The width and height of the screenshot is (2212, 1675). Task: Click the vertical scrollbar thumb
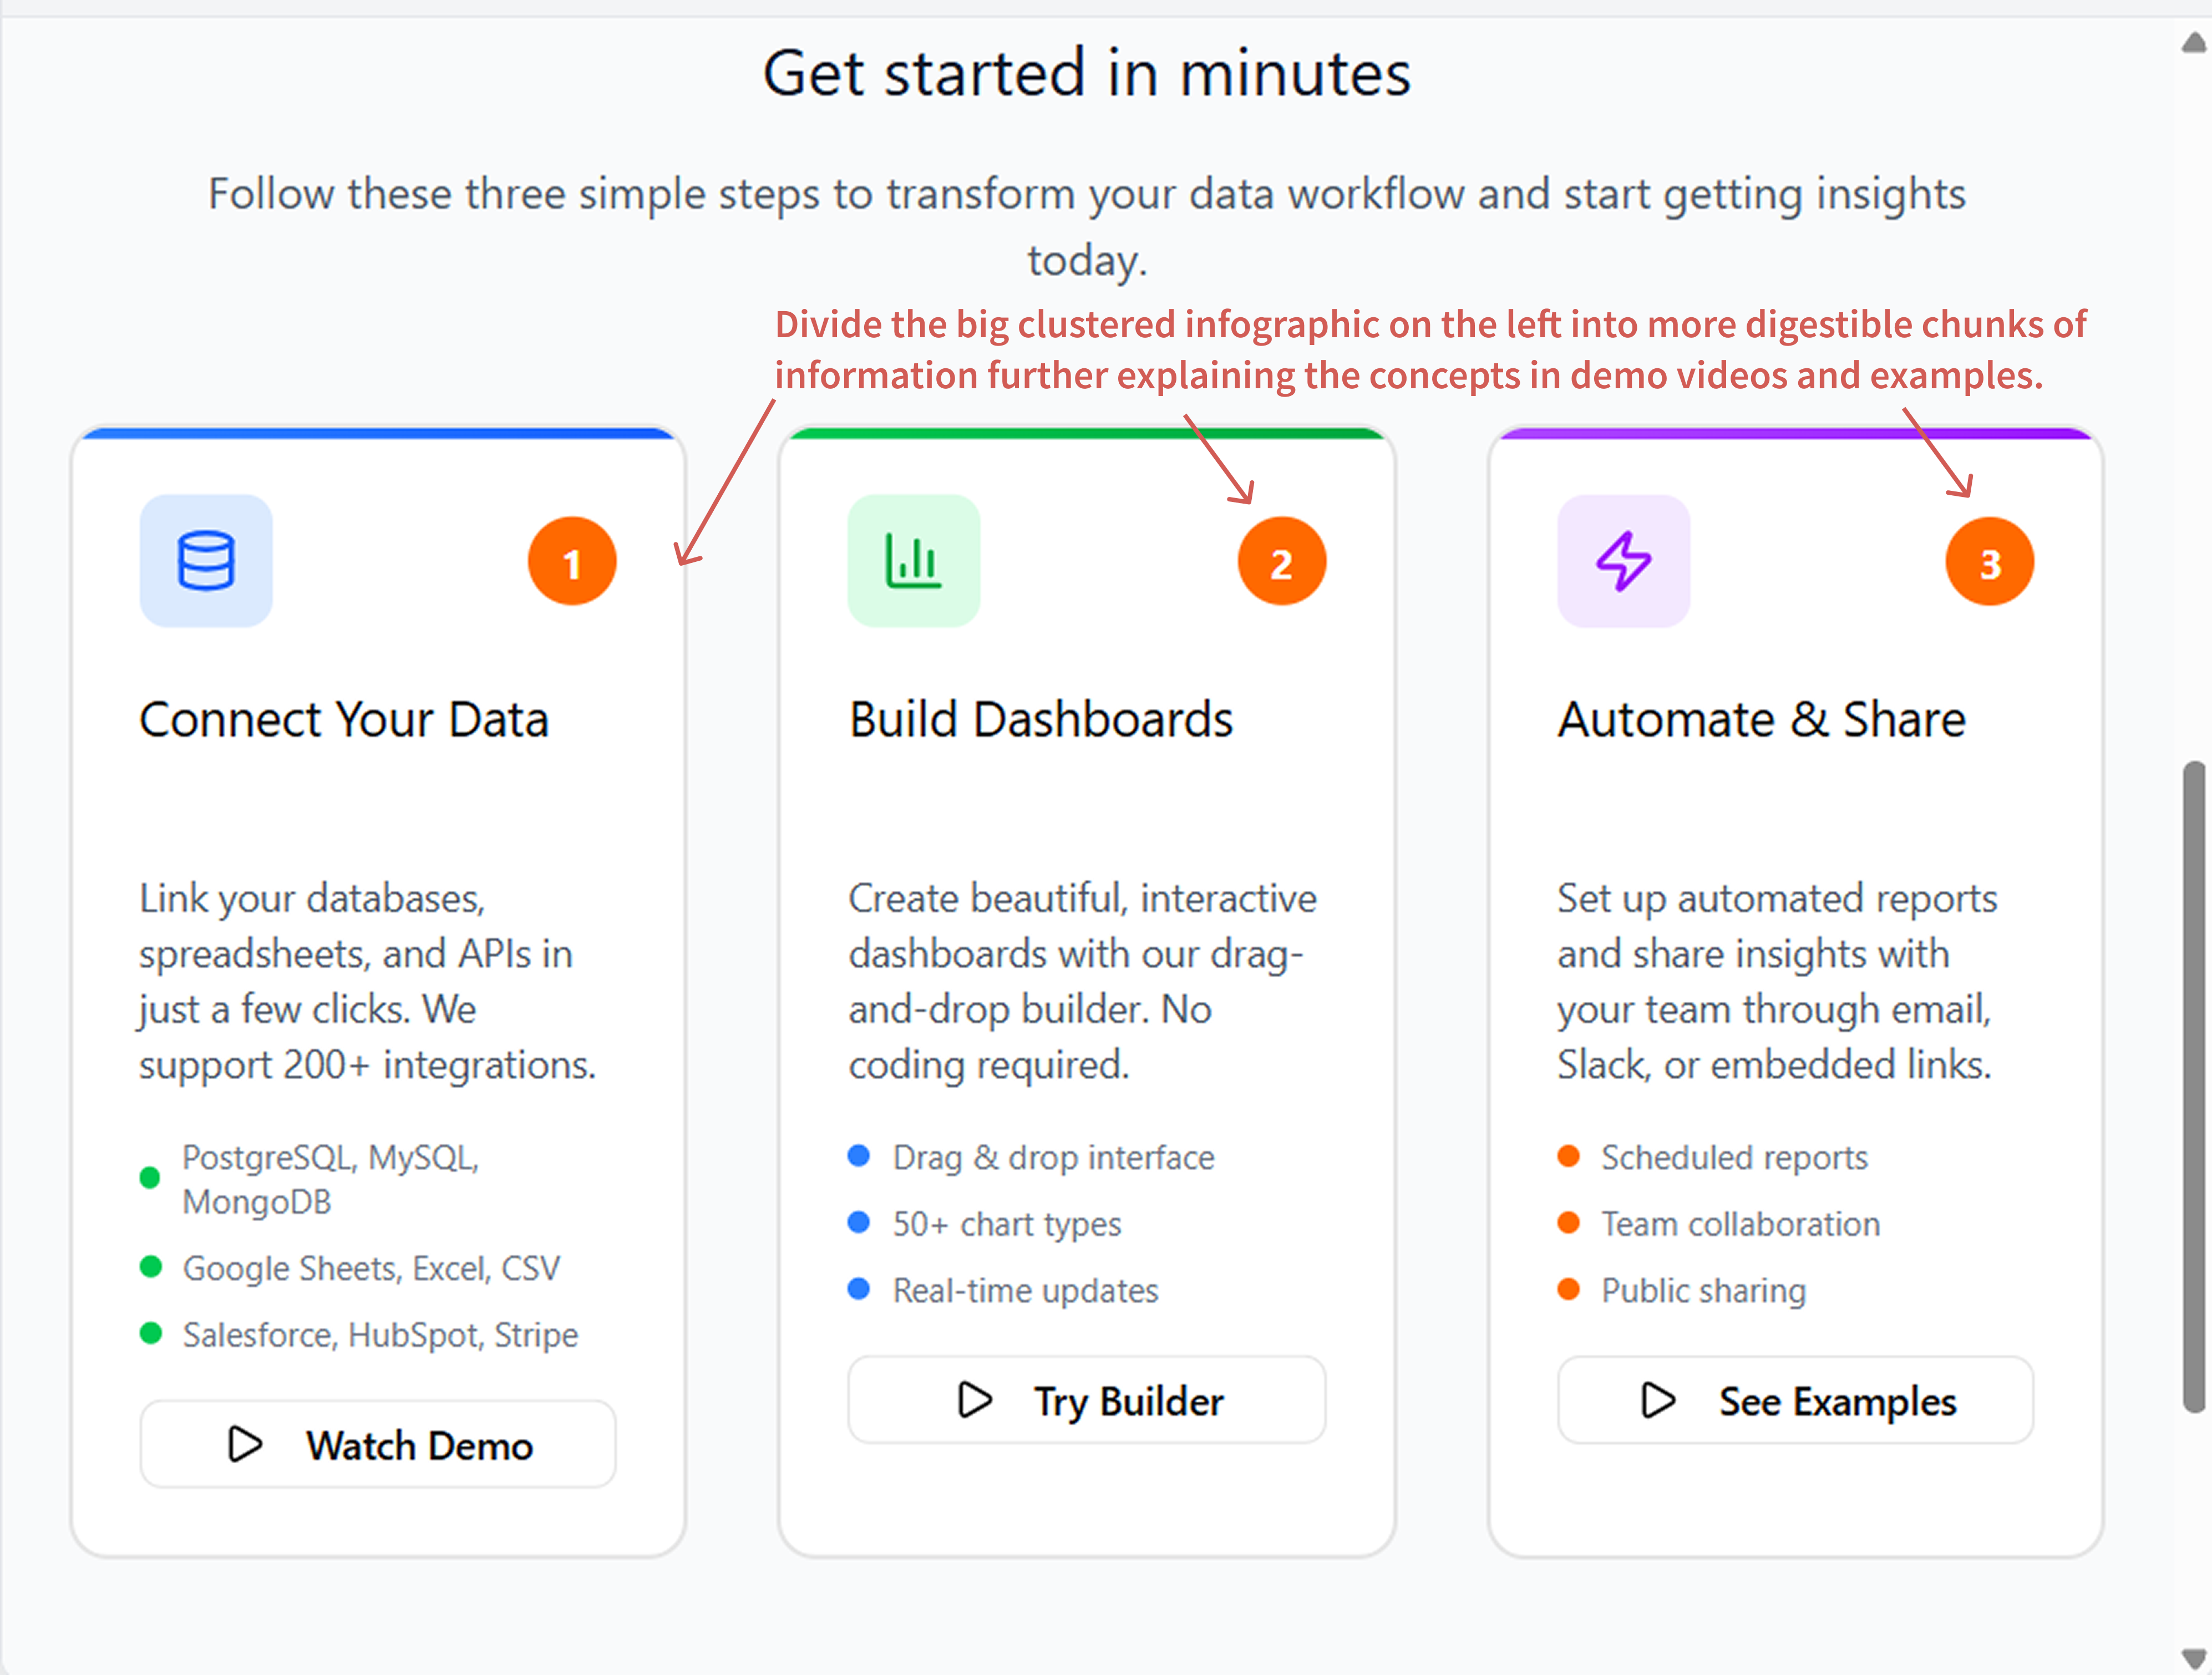[x=2195, y=1087]
